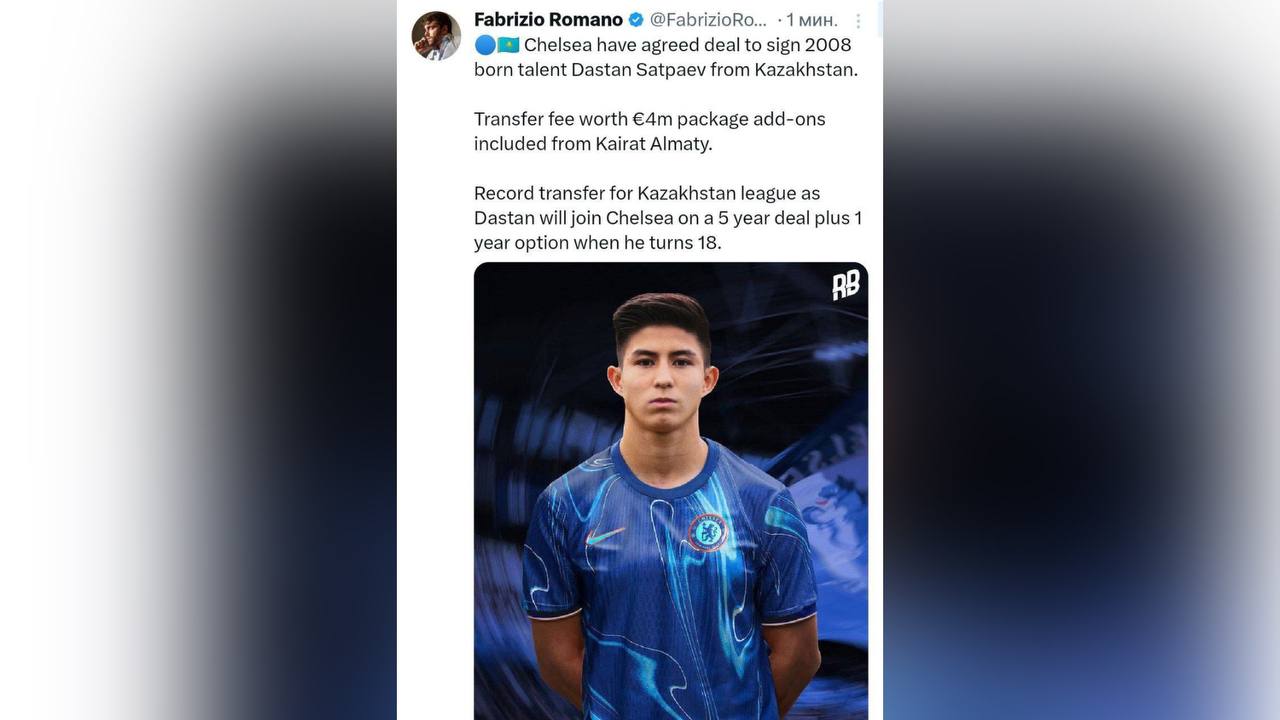The width and height of the screenshot is (1280, 720).
Task: Open the @FabrizioRo... handle link
Action: click(709, 20)
